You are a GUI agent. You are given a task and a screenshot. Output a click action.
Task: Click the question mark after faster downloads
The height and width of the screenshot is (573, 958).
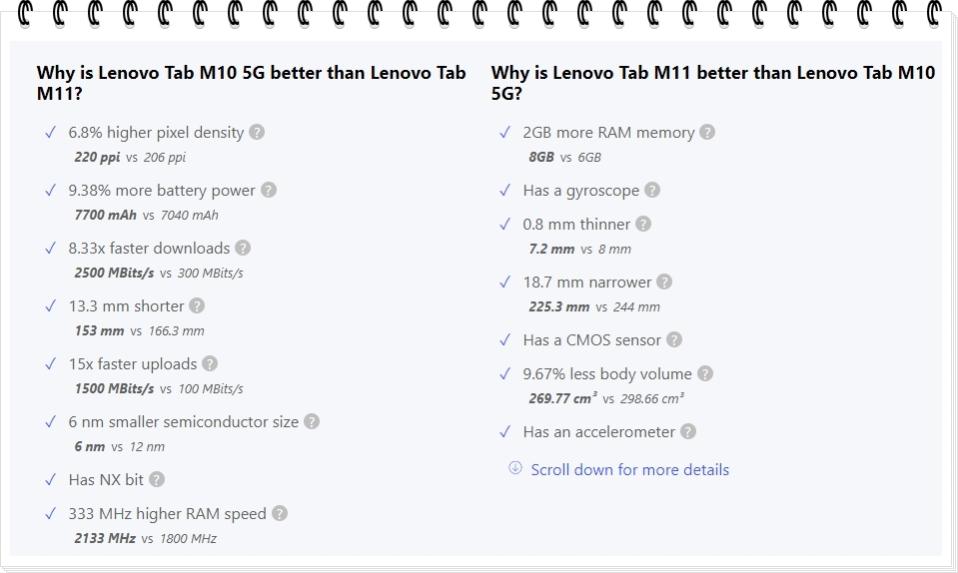(x=243, y=248)
